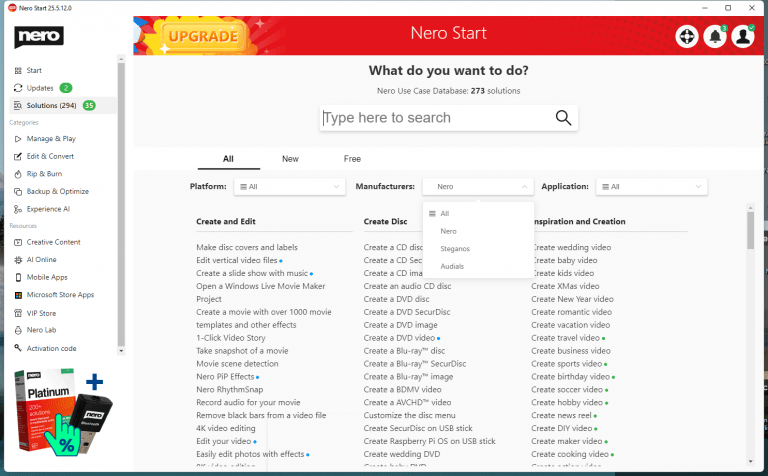768x476 pixels.
Task: Switch to the New tab
Action: pyautogui.click(x=290, y=159)
